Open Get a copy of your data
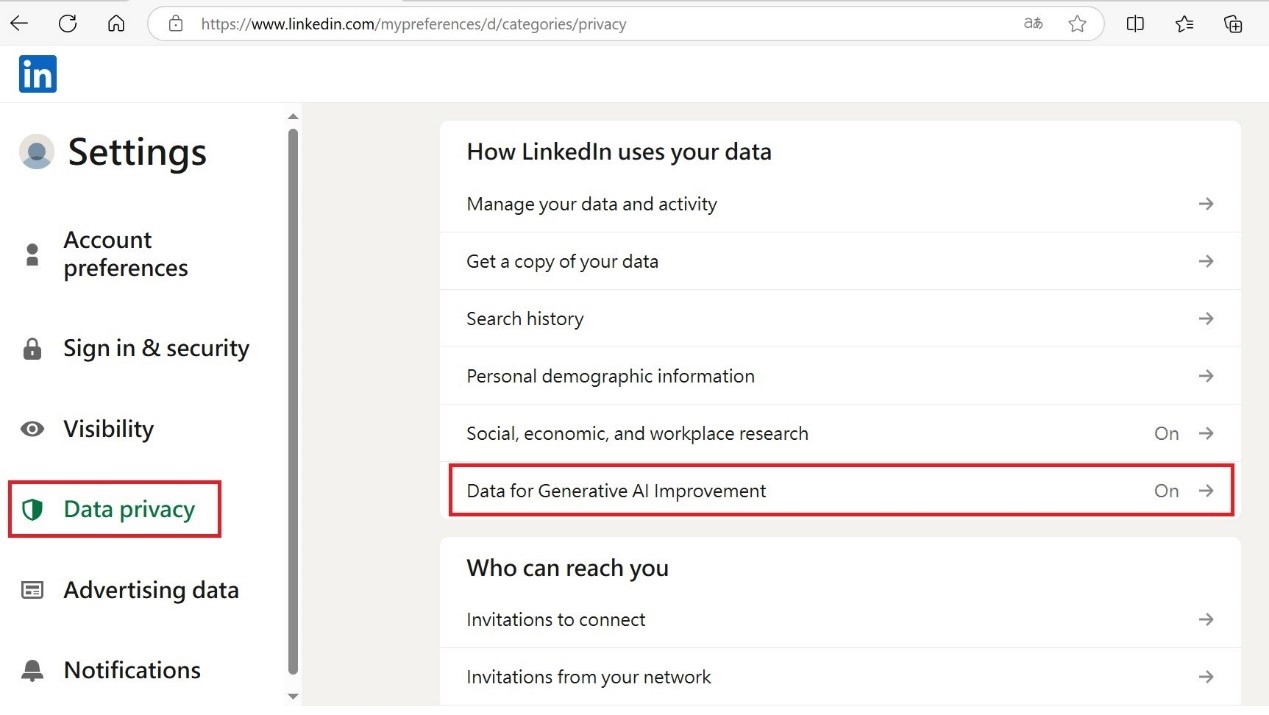The height and width of the screenshot is (715, 1269). click(840, 261)
